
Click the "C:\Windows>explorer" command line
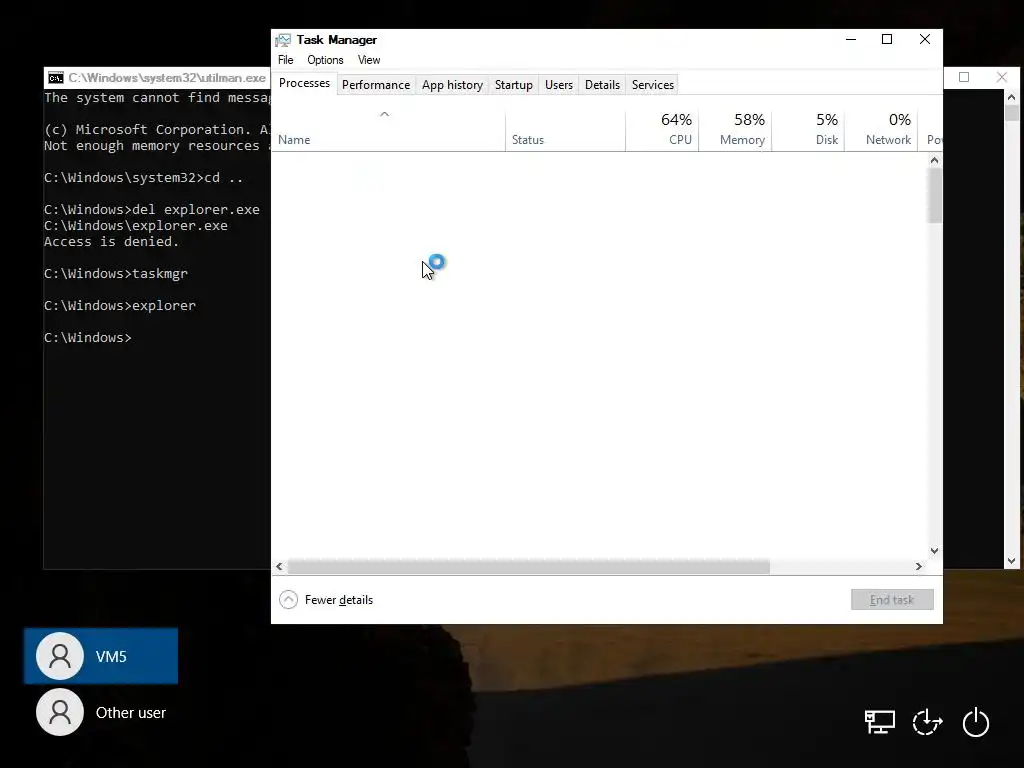(120, 306)
